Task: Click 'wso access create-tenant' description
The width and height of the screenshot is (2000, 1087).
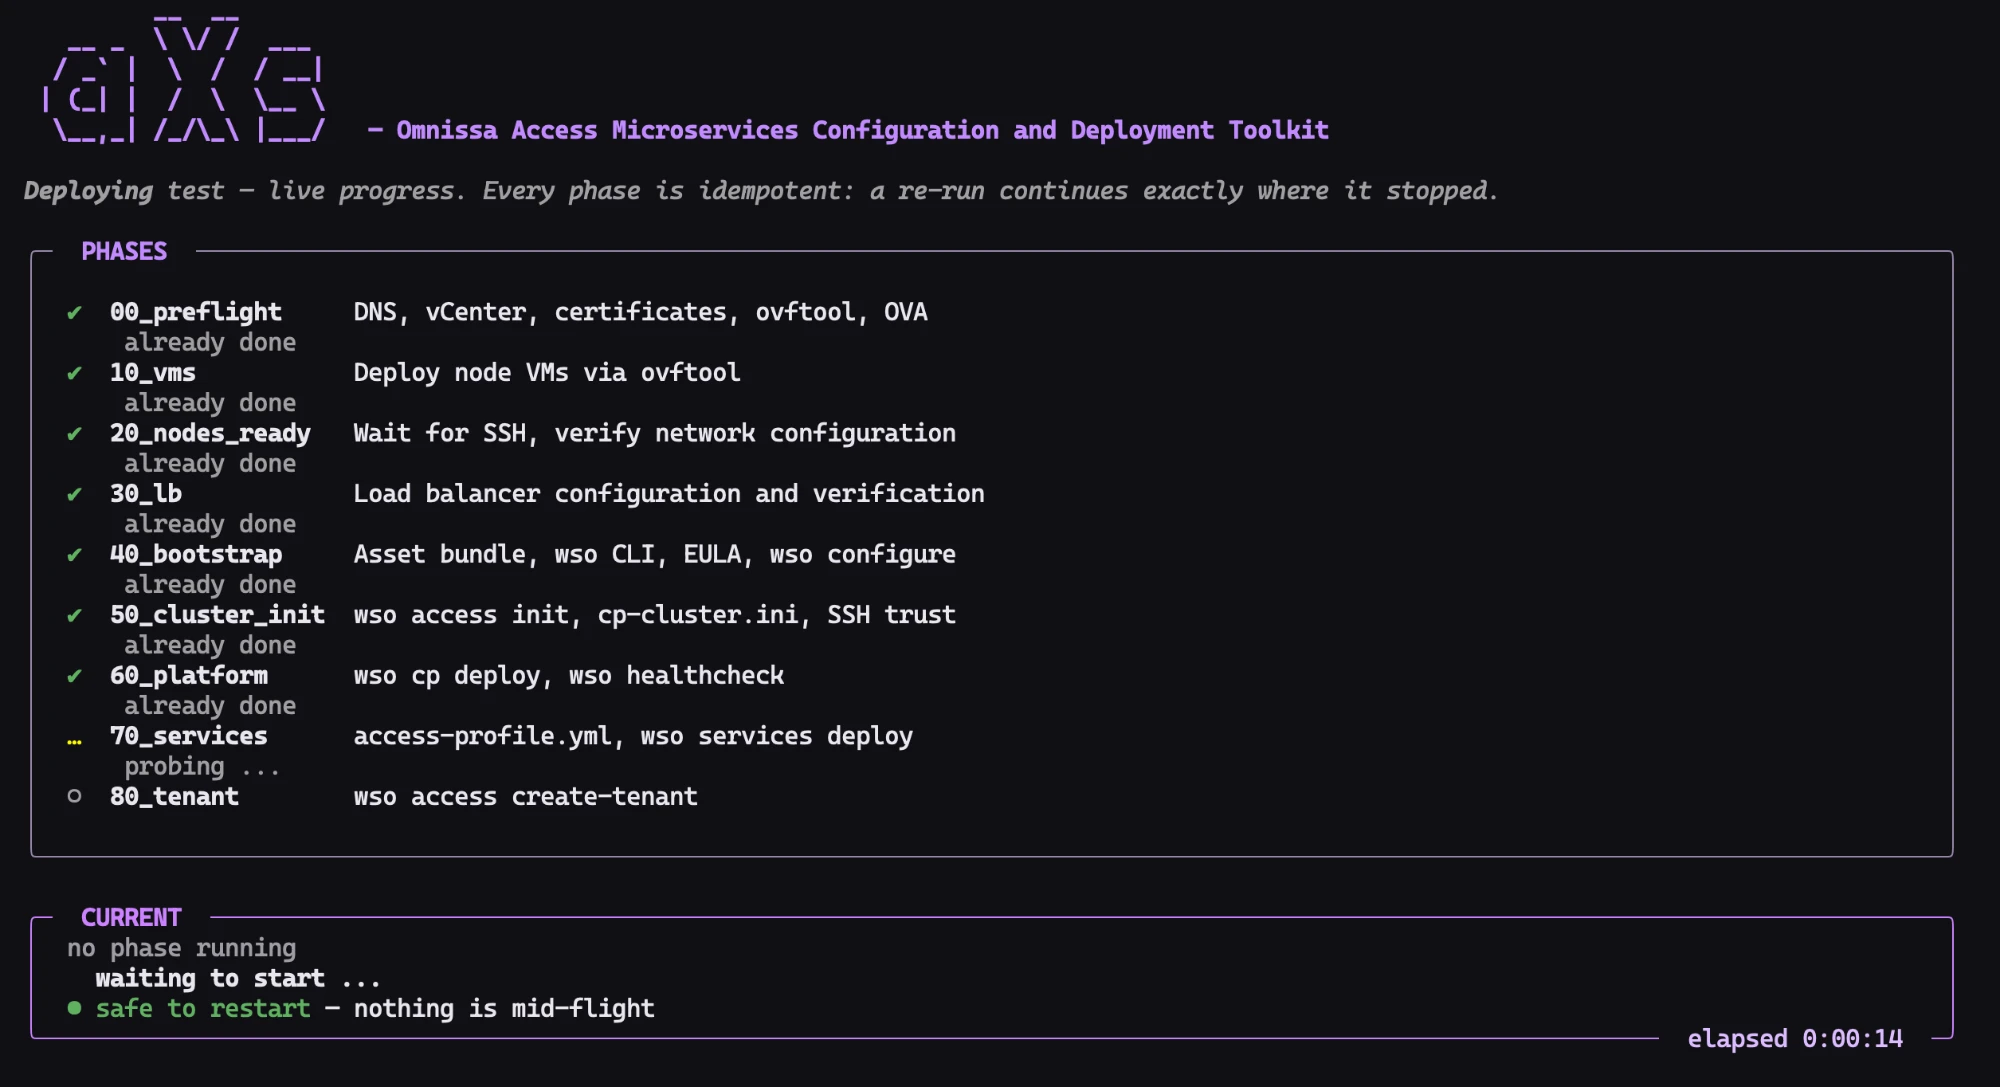Action: [x=526, y=797]
